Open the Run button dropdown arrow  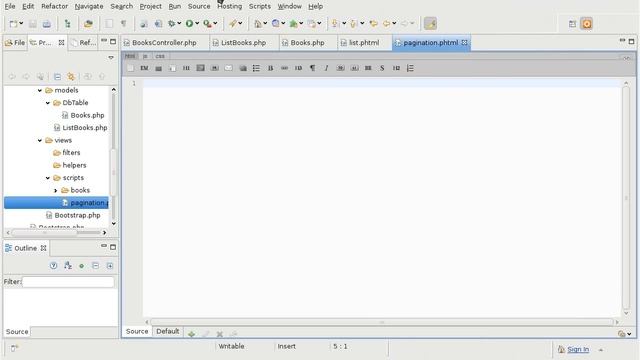tap(197, 24)
